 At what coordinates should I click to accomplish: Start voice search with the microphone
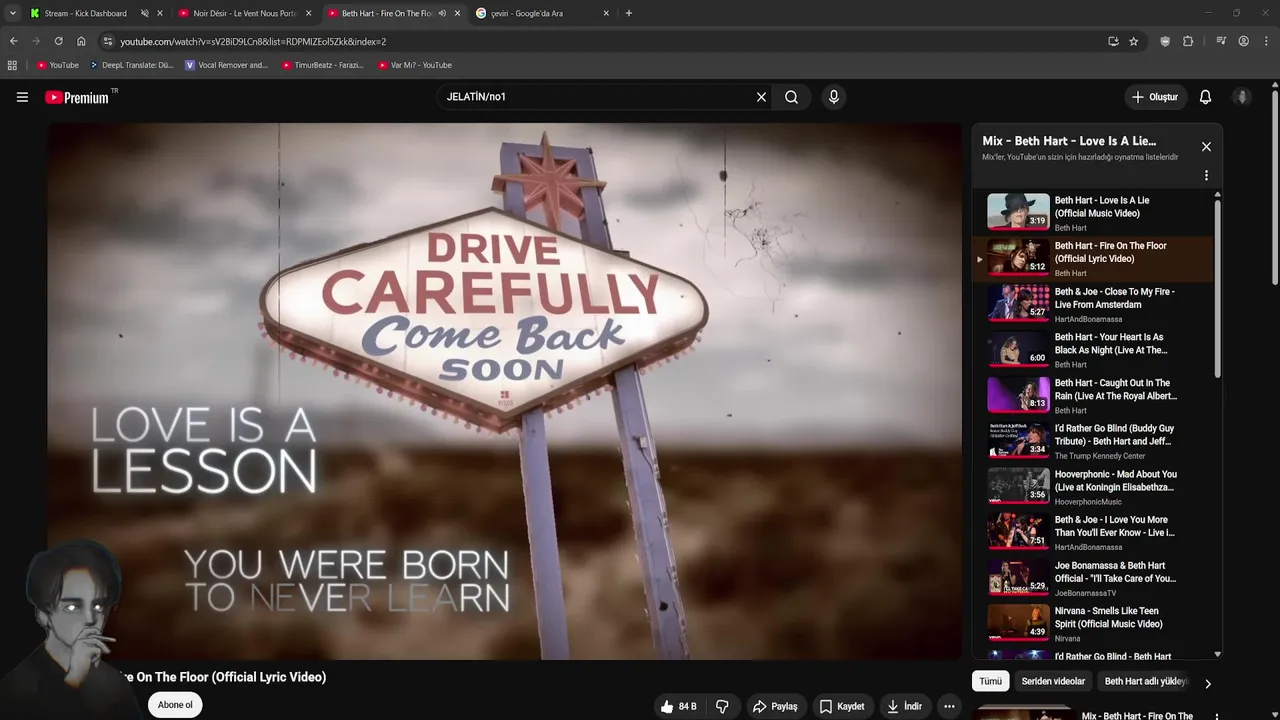point(834,97)
